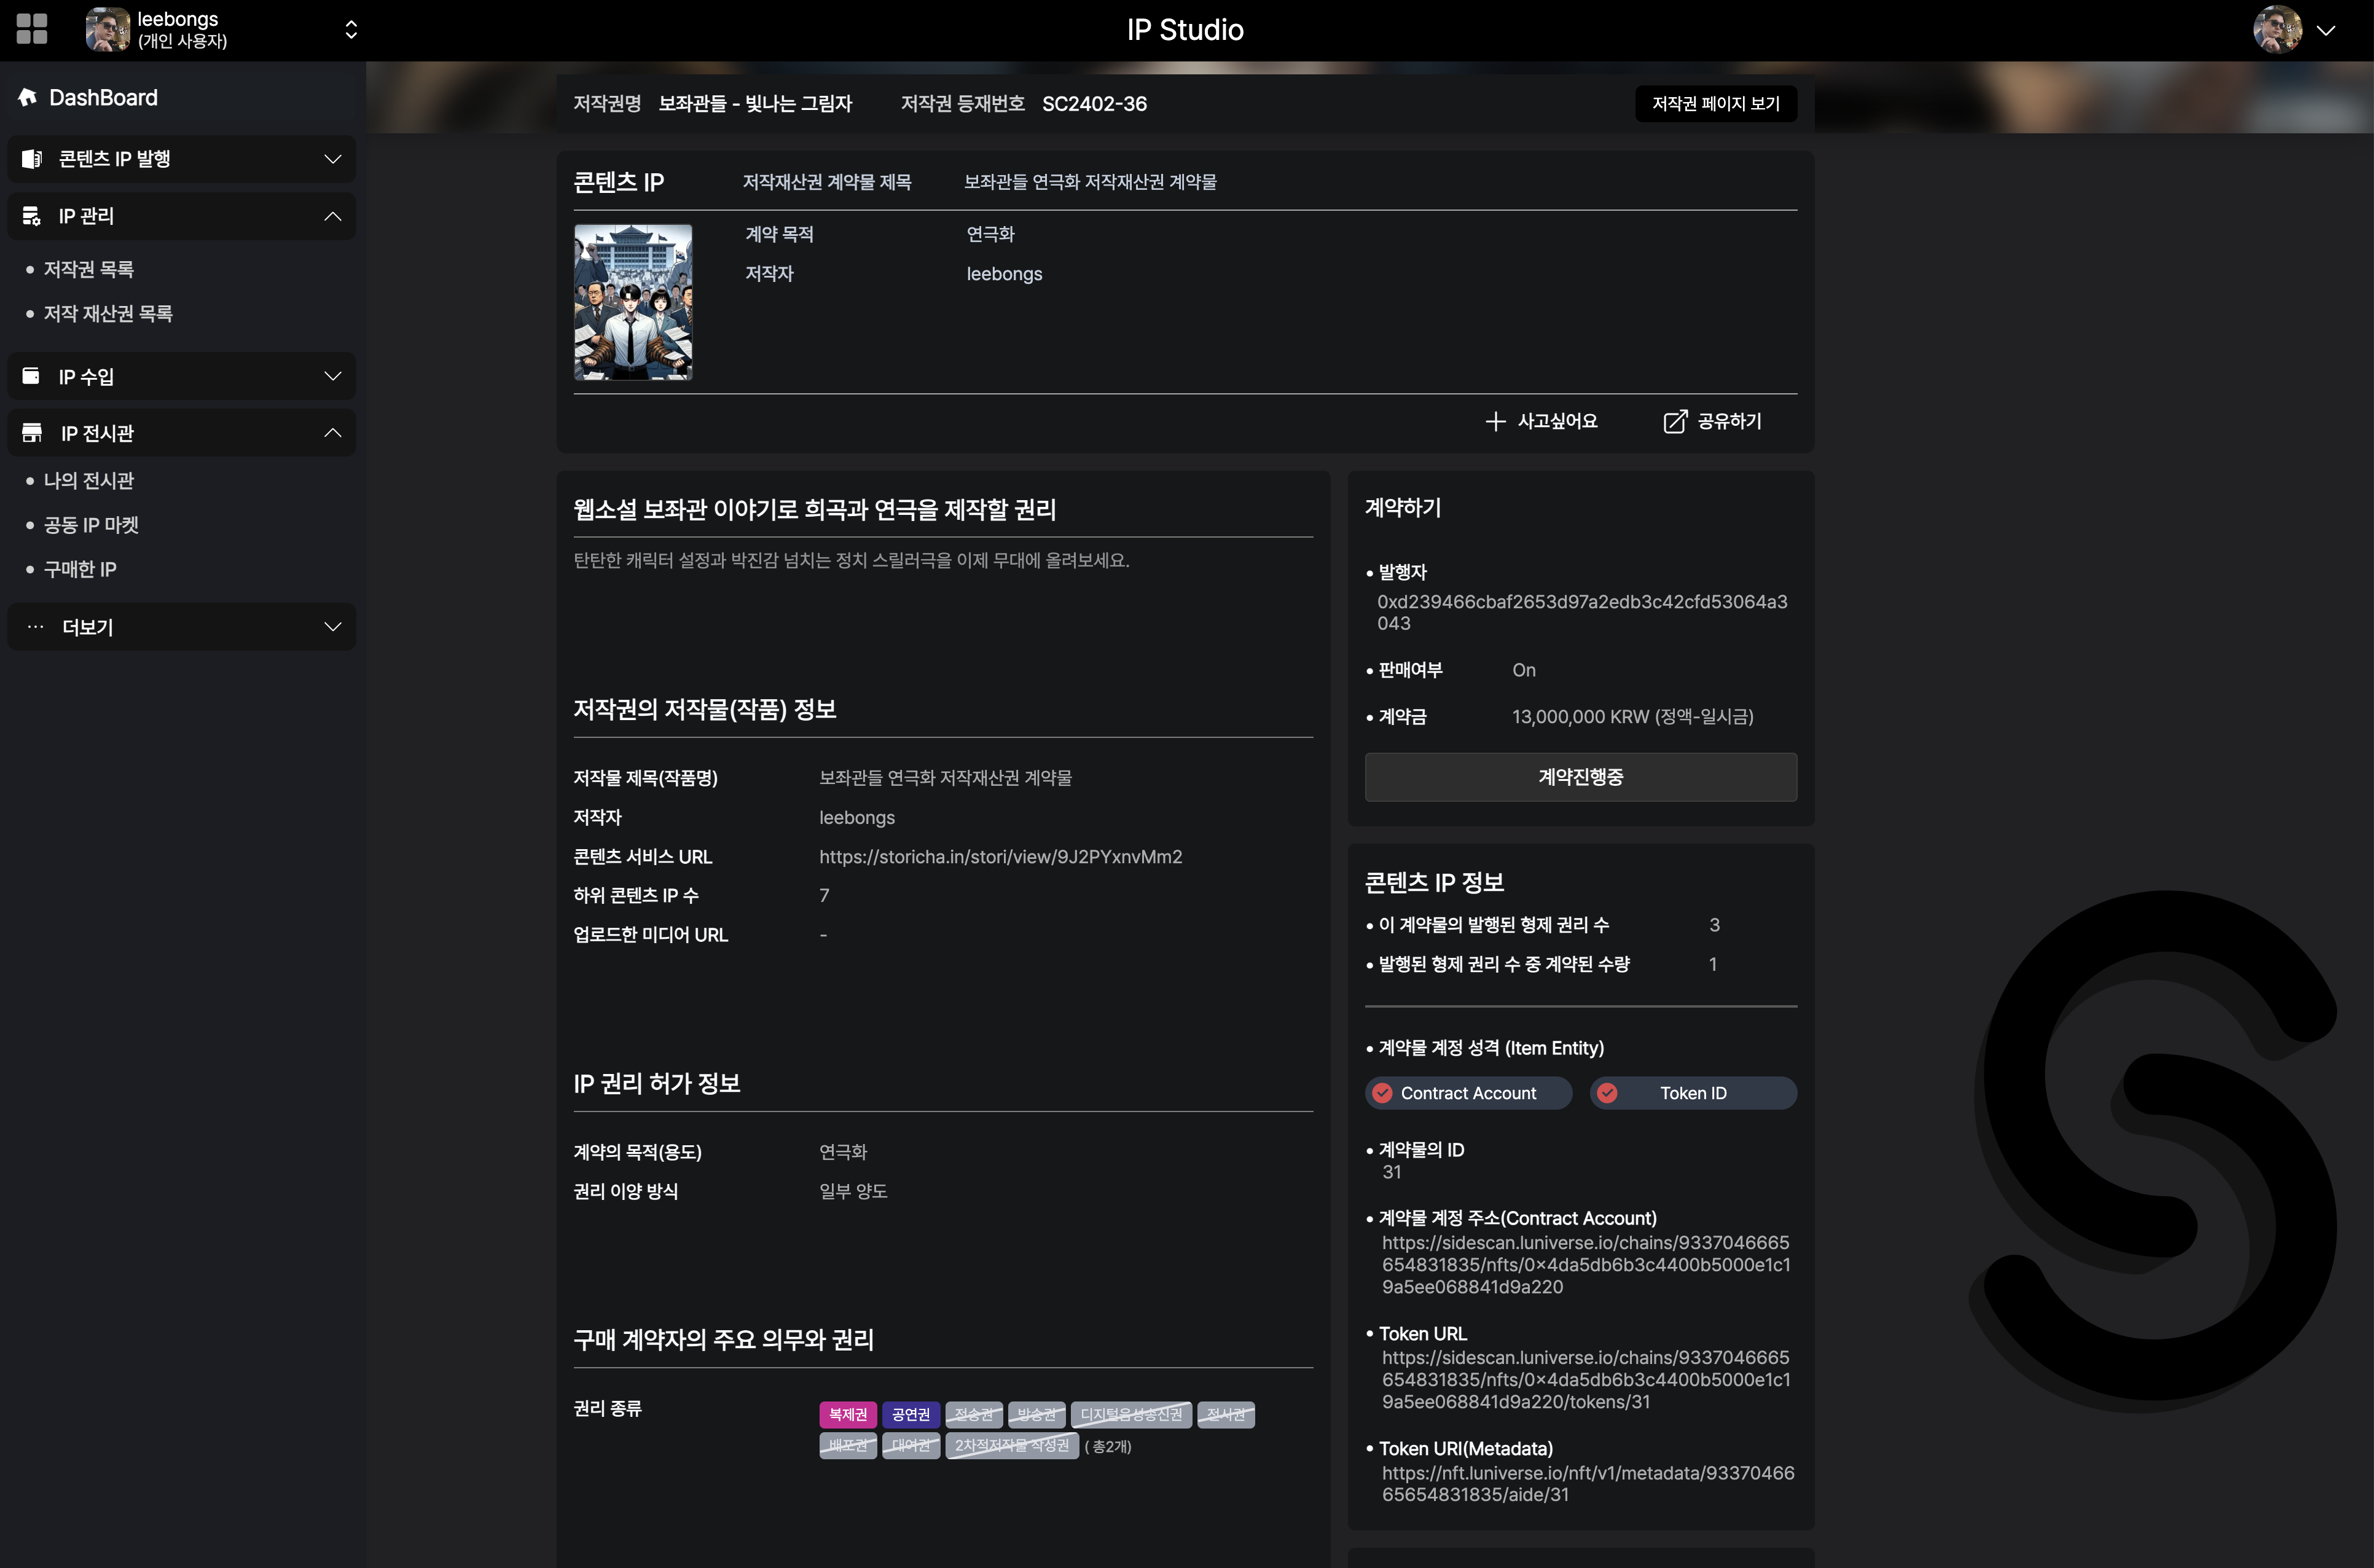This screenshot has height=1568, width=2374.
Task: Select the 복제권 rights tag
Action: tap(848, 1414)
